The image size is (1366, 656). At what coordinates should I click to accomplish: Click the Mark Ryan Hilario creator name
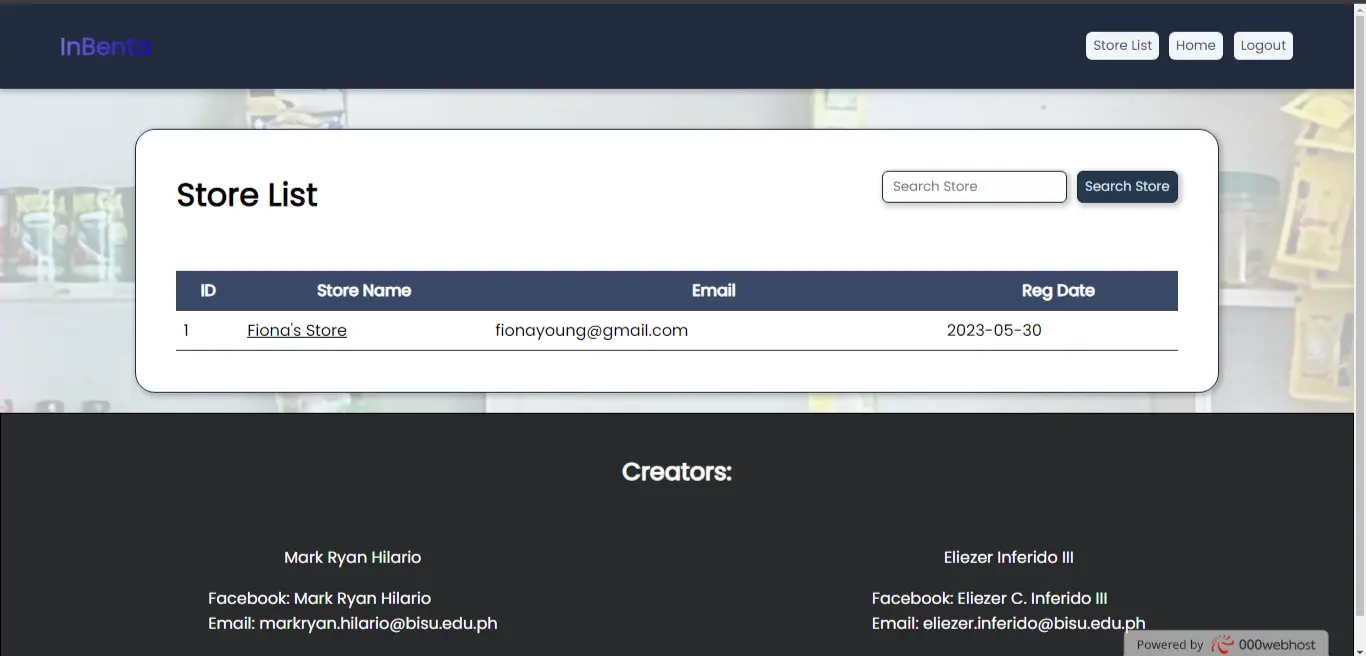(352, 558)
